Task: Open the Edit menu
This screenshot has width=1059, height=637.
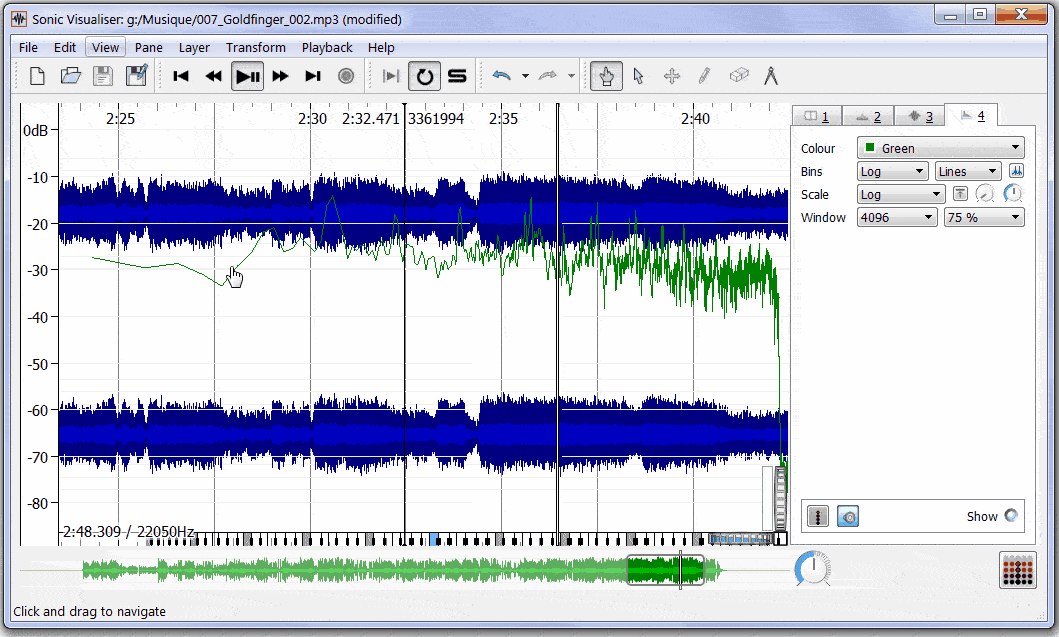Action: click(x=65, y=47)
